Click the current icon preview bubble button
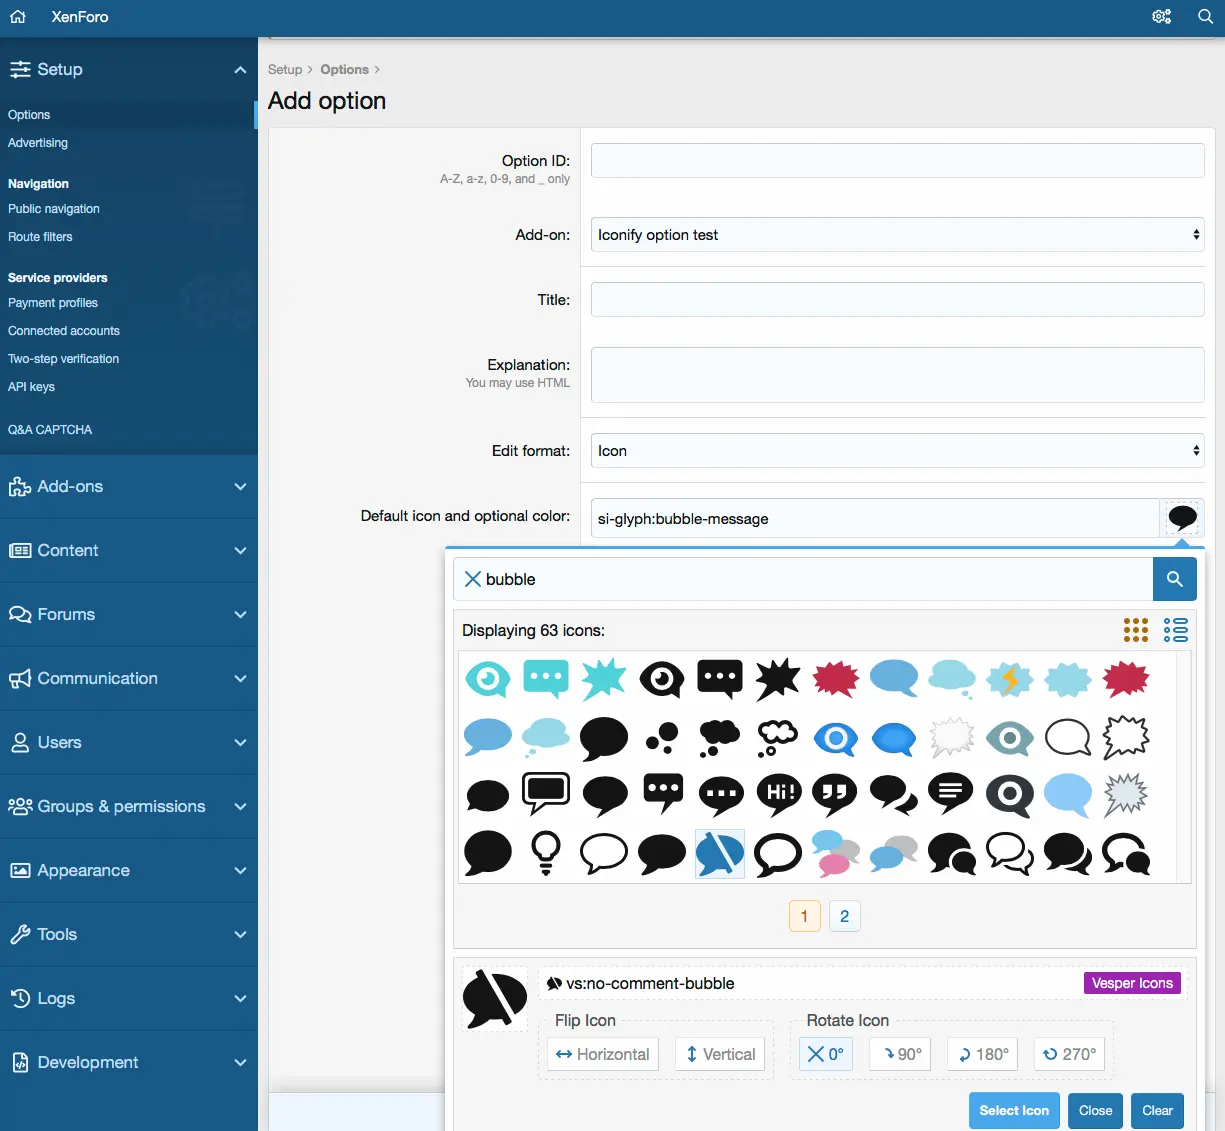The width and height of the screenshot is (1225, 1131). 1182,518
